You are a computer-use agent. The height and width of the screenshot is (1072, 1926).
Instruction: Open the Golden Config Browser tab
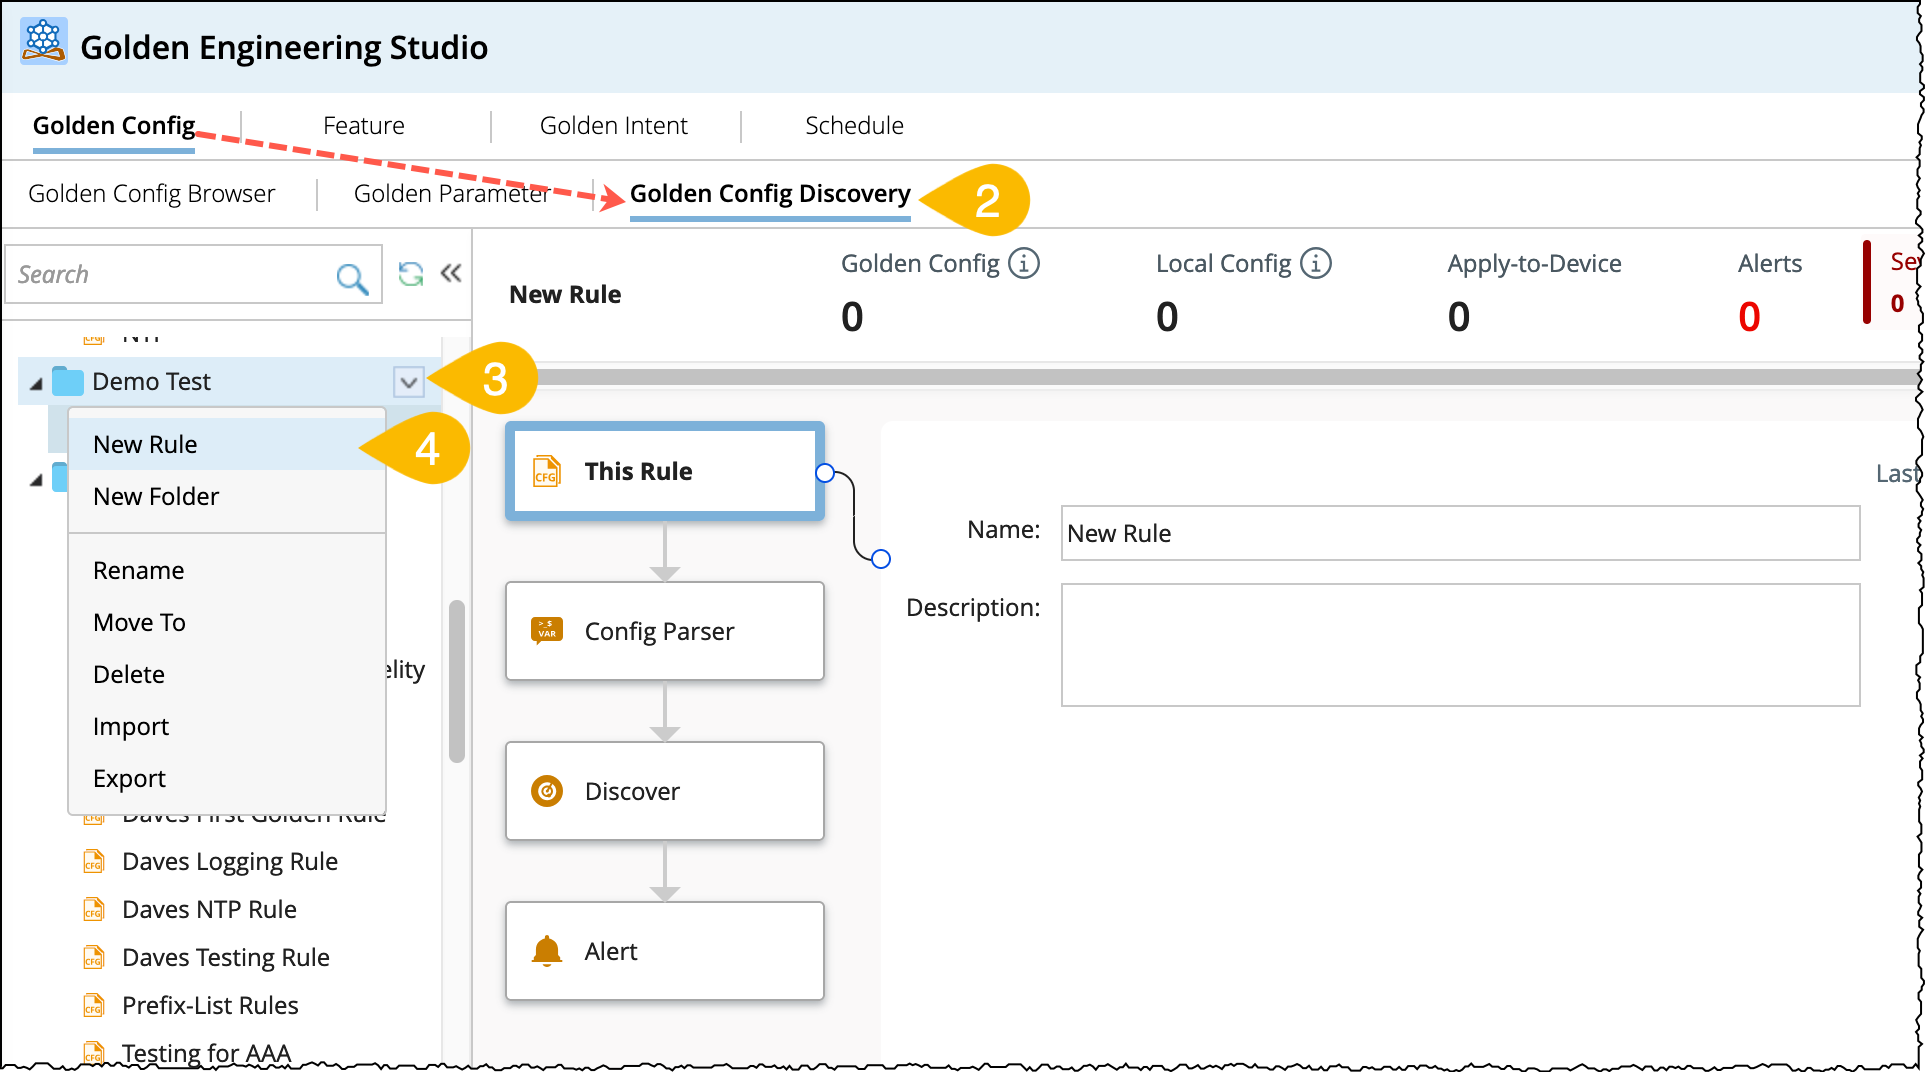point(151,194)
